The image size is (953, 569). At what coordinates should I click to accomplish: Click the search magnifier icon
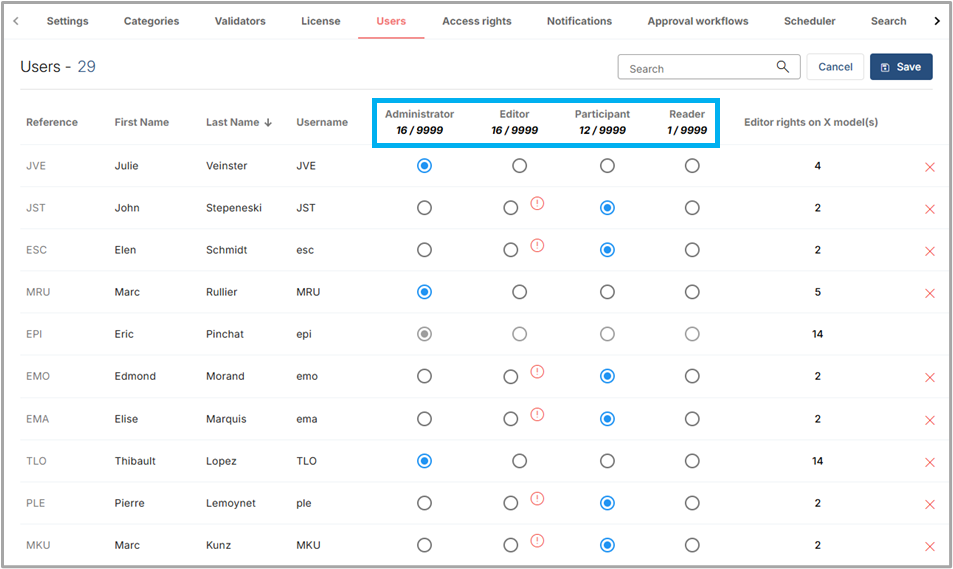783,67
